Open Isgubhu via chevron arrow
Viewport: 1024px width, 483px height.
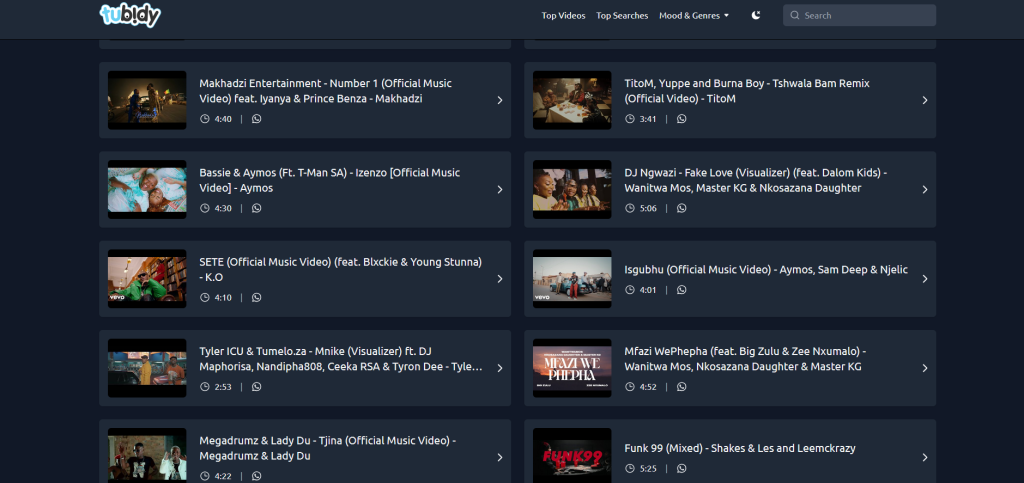coord(925,279)
